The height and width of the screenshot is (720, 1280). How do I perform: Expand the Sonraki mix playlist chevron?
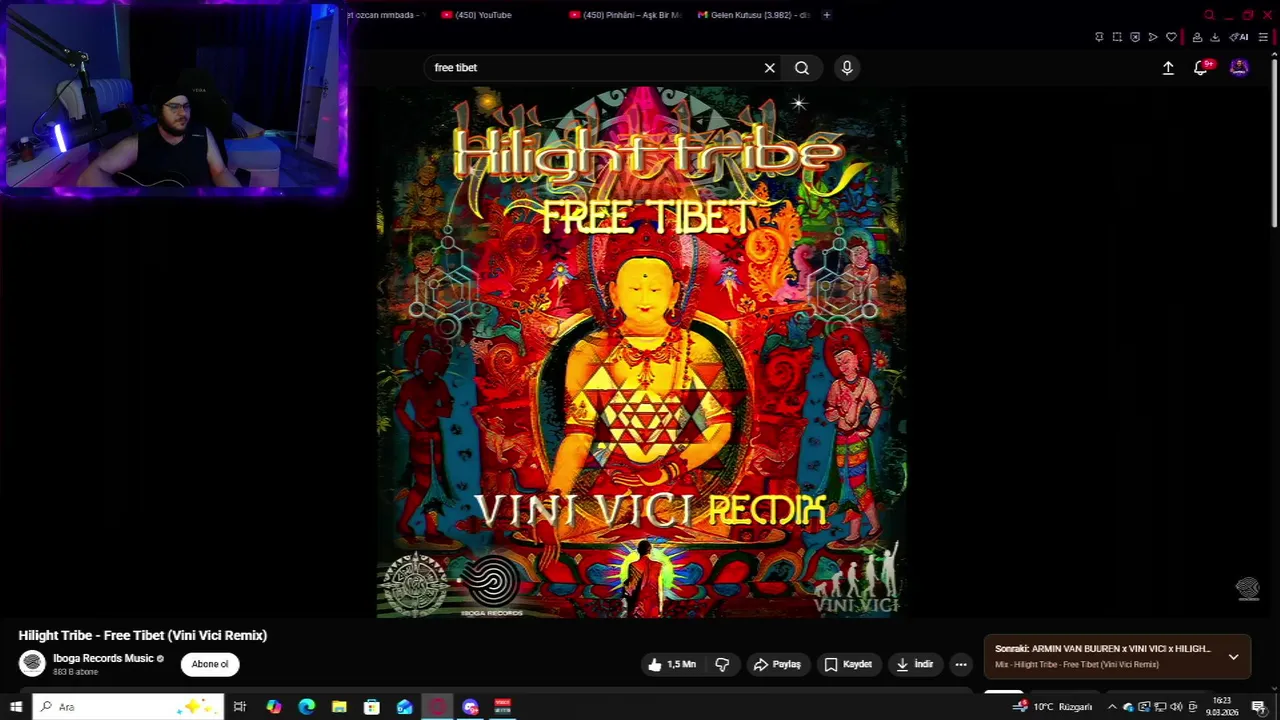[1233, 657]
